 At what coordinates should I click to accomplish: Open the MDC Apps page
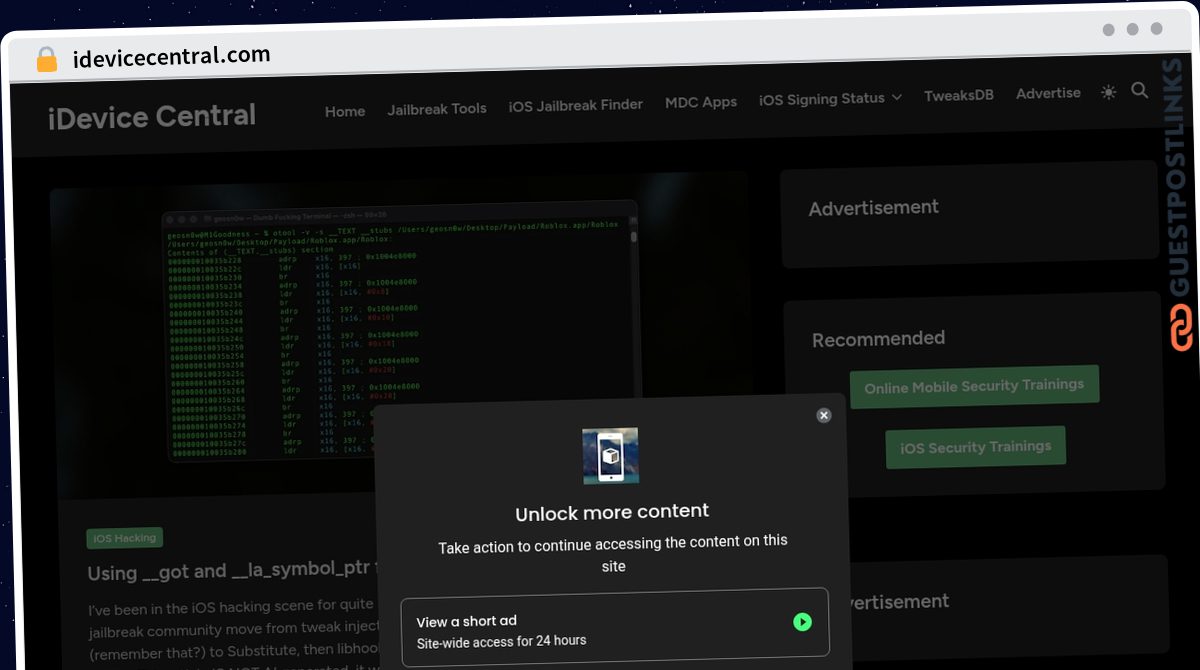[x=701, y=102]
